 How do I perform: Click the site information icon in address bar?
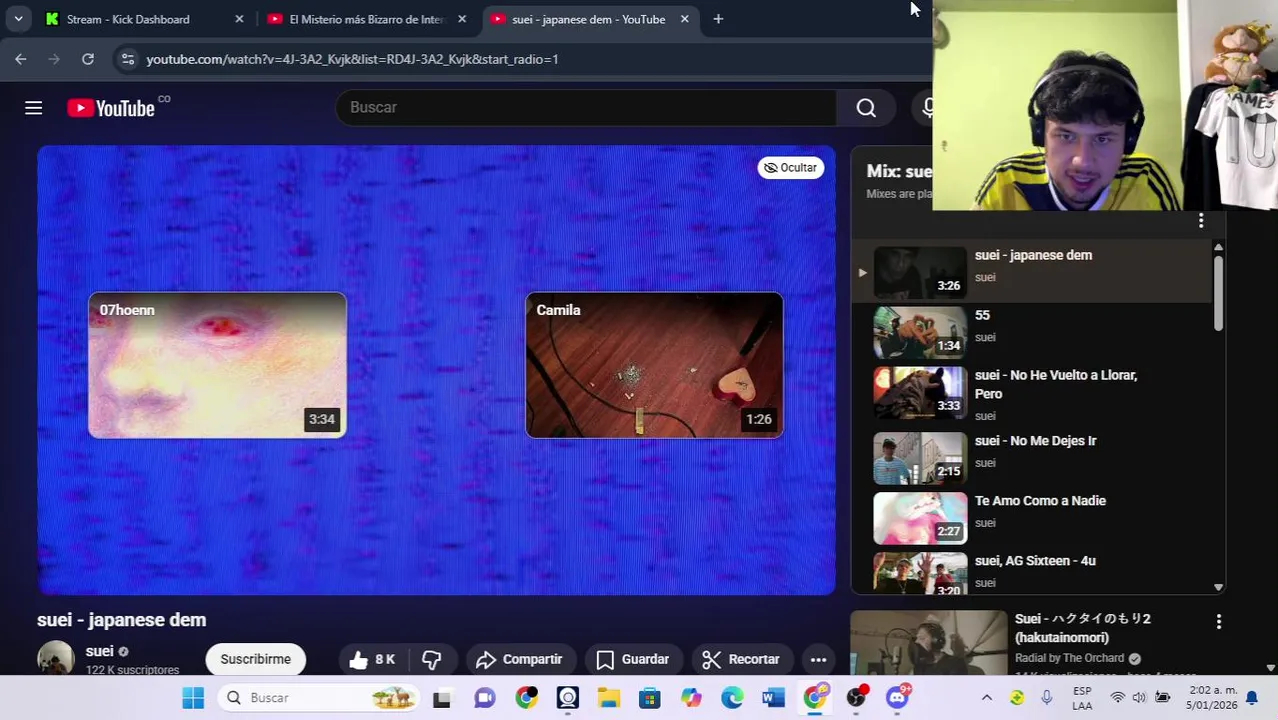click(x=127, y=59)
